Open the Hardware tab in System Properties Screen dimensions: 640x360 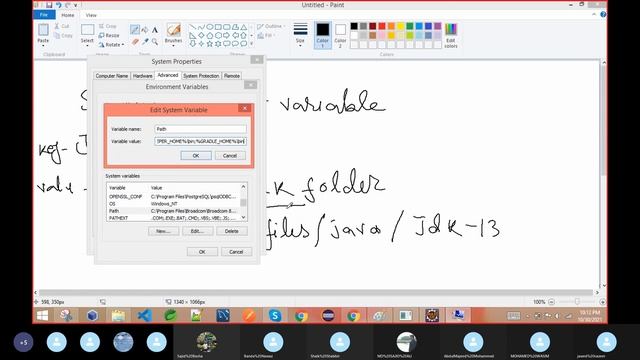click(142, 76)
